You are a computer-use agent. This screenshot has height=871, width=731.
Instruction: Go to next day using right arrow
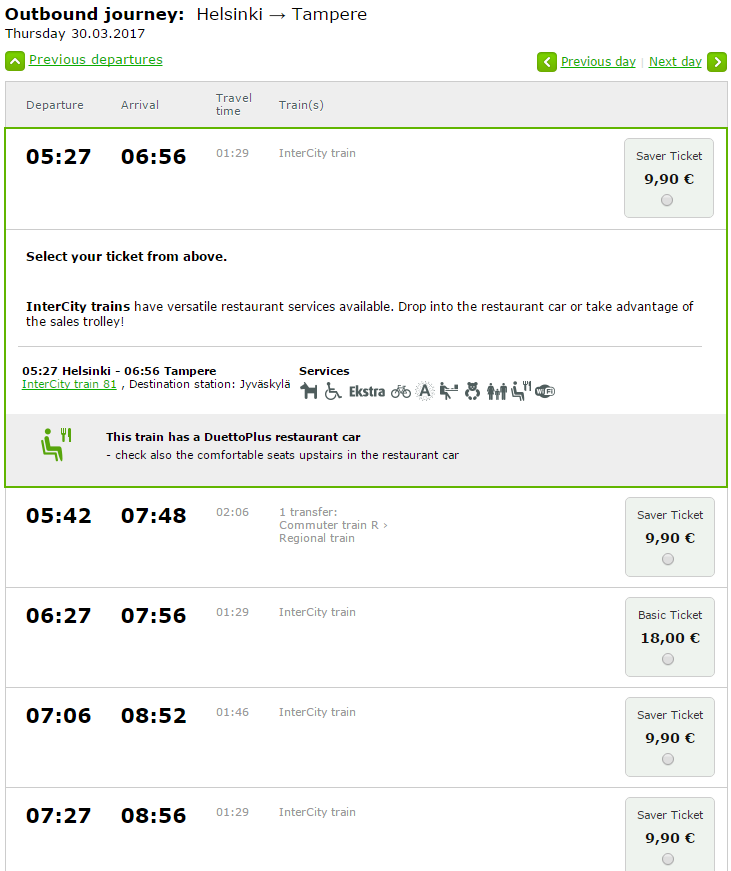717,62
